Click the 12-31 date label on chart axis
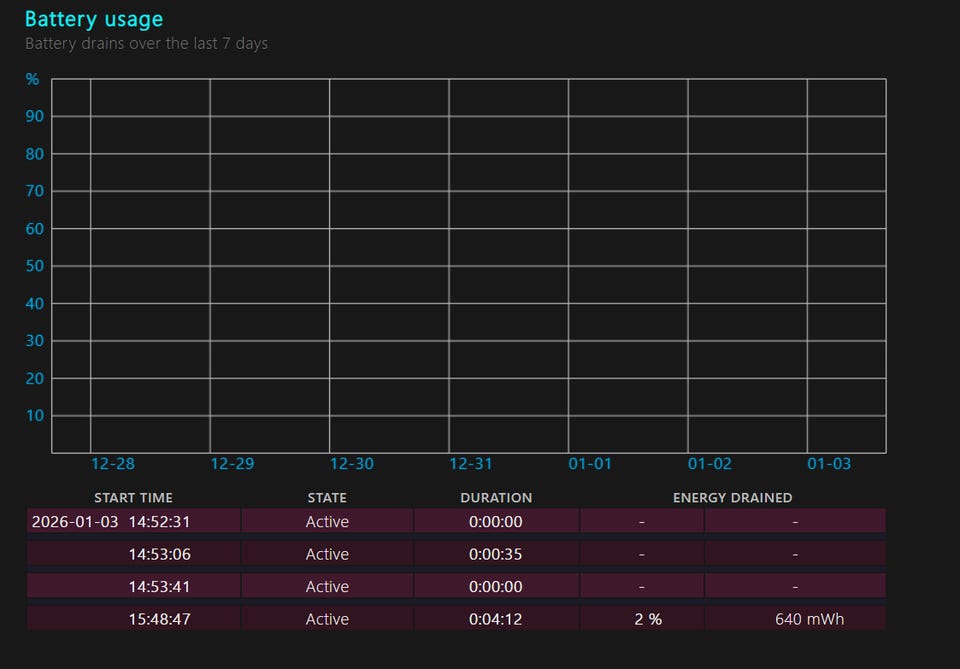The image size is (960, 669). click(470, 464)
